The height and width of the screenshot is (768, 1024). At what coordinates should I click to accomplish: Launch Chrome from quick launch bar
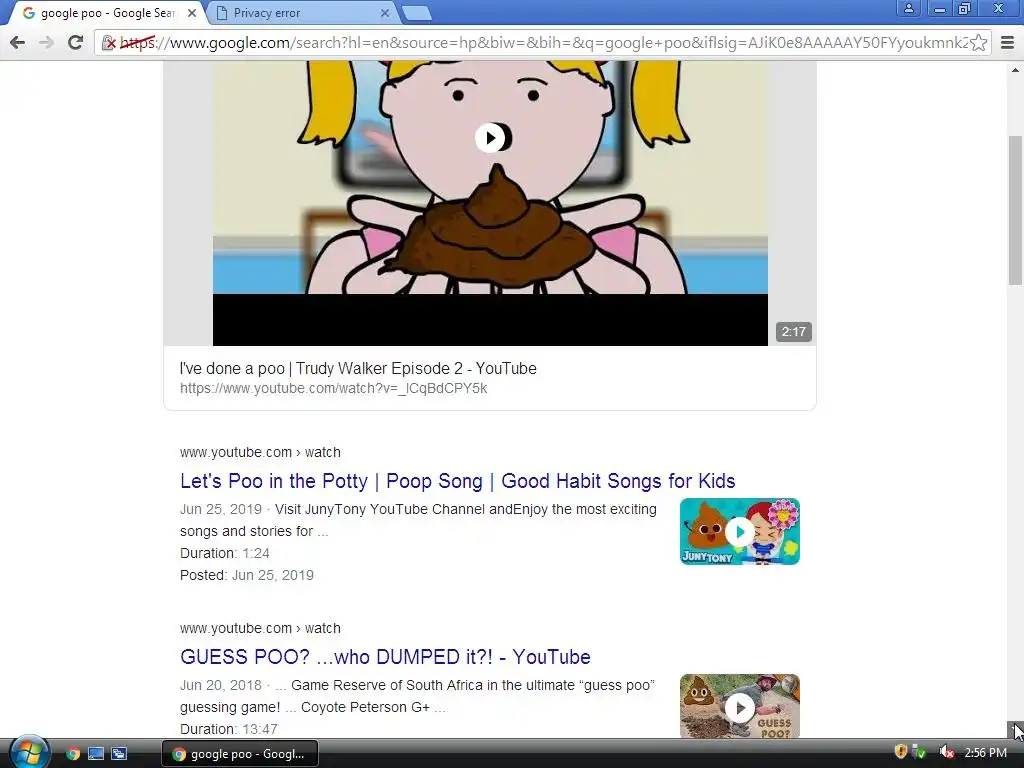click(73, 754)
